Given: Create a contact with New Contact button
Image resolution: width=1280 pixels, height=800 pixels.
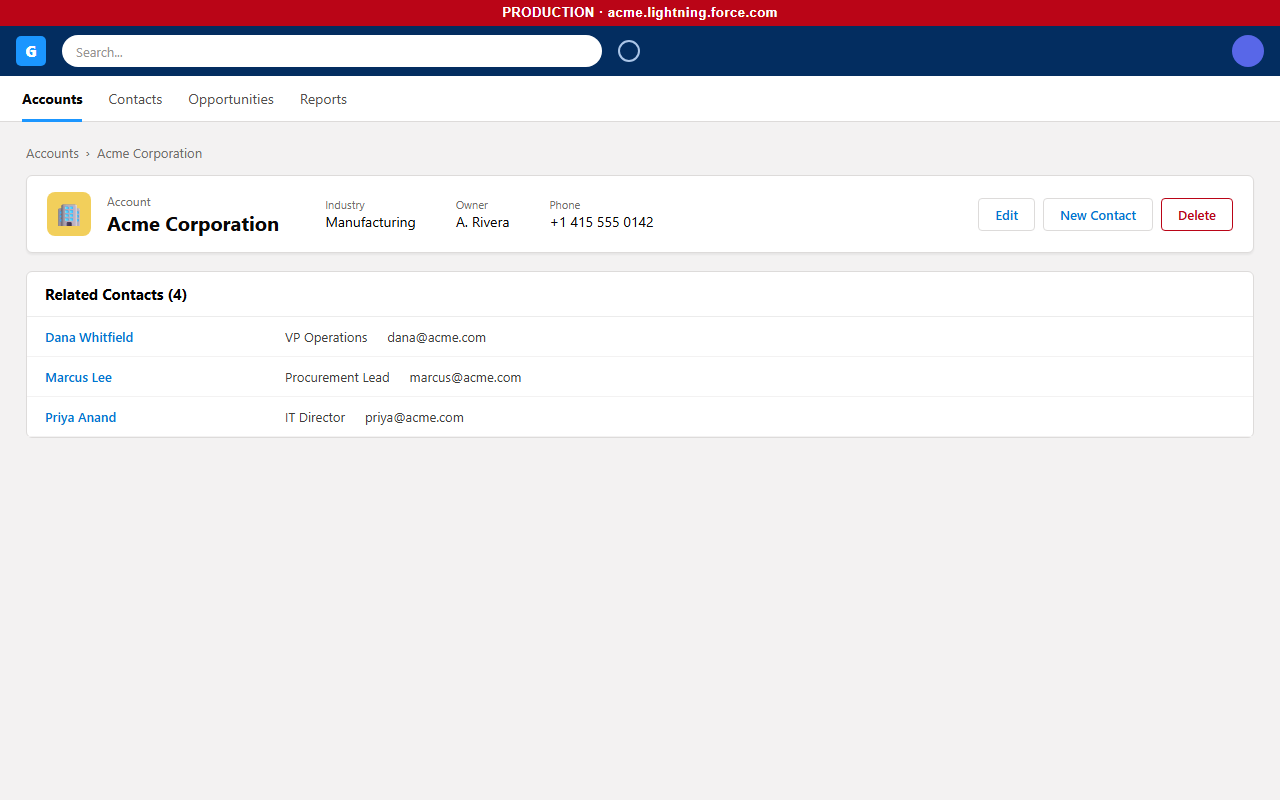Looking at the screenshot, I should pos(1098,215).
